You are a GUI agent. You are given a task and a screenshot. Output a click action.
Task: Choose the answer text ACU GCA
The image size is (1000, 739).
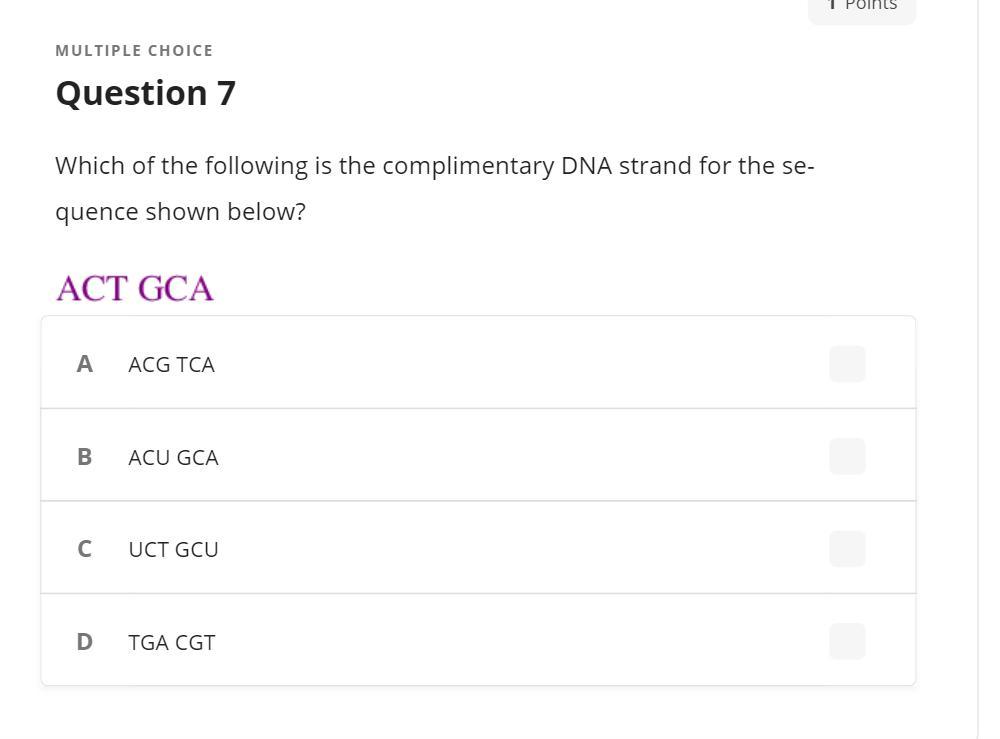(173, 458)
